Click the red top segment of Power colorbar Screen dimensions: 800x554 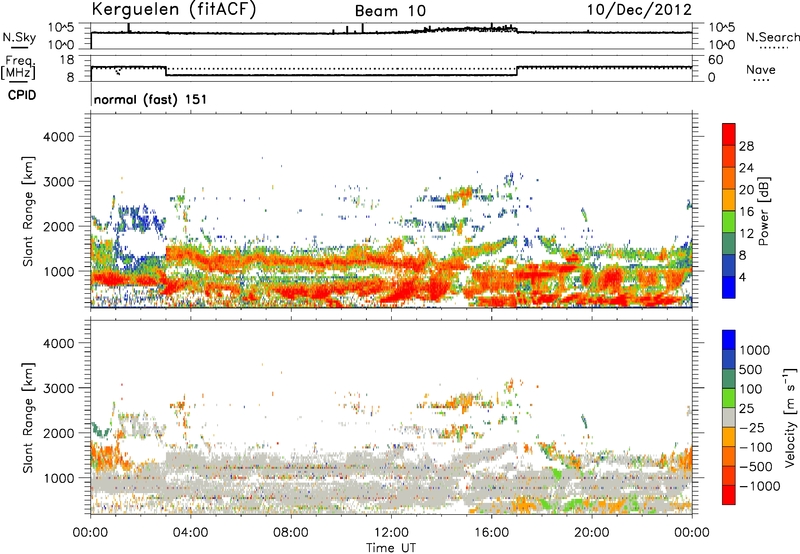click(729, 134)
